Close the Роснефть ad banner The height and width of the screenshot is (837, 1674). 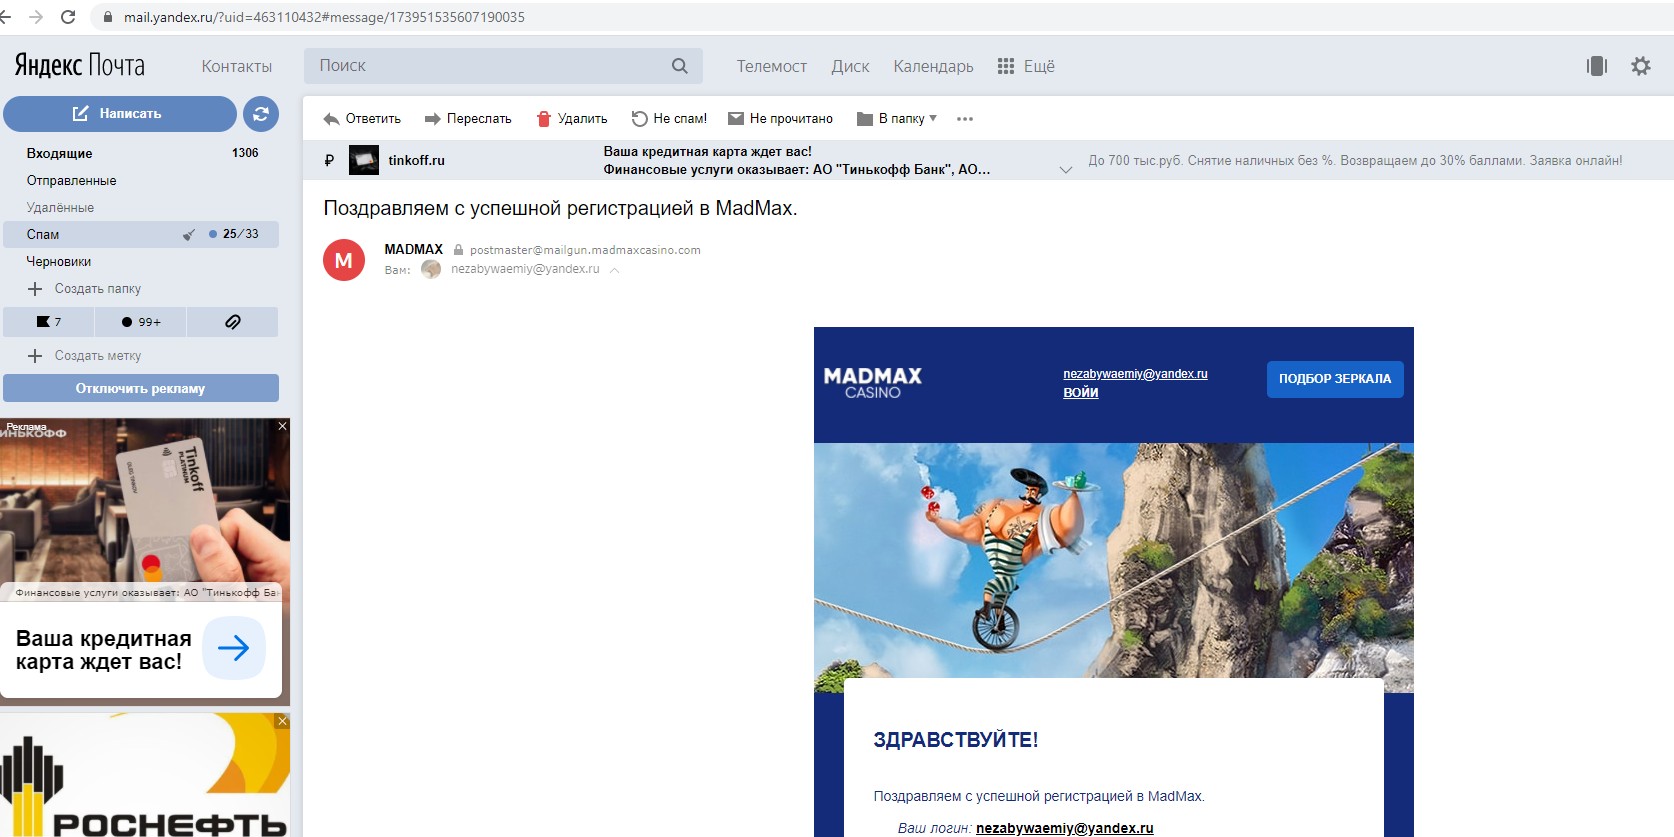pyautogui.click(x=282, y=721)
